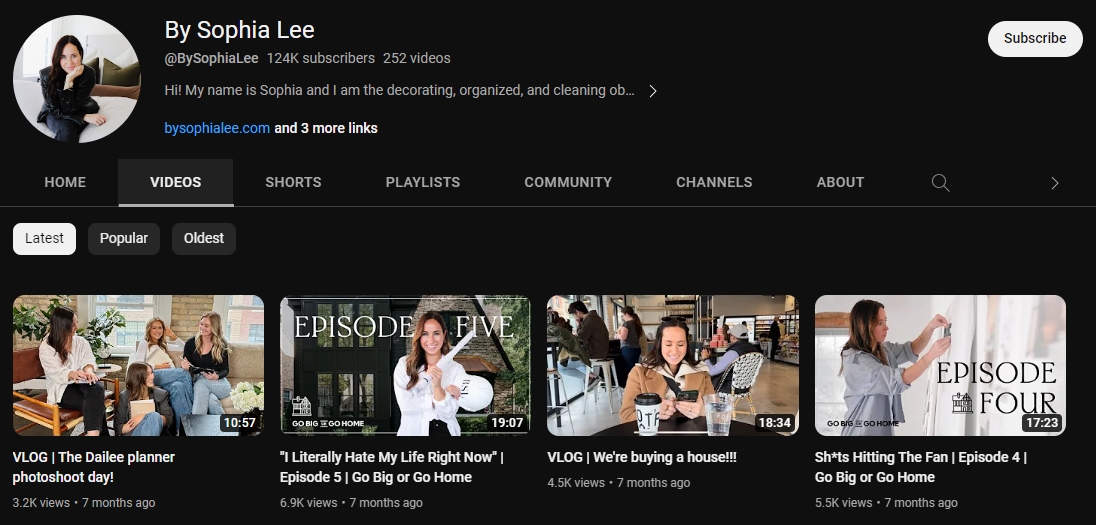Click the 19:07 duration badge
1096x525 pixels.
tap(507, 422)
